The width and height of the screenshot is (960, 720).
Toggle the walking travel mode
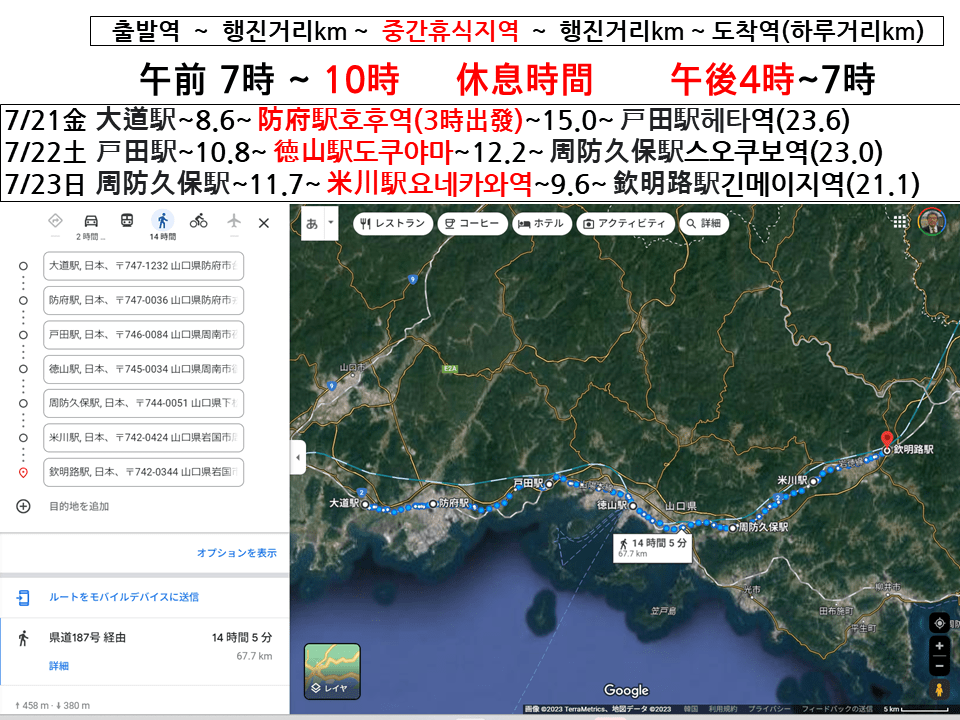click(x=162, y=221)
